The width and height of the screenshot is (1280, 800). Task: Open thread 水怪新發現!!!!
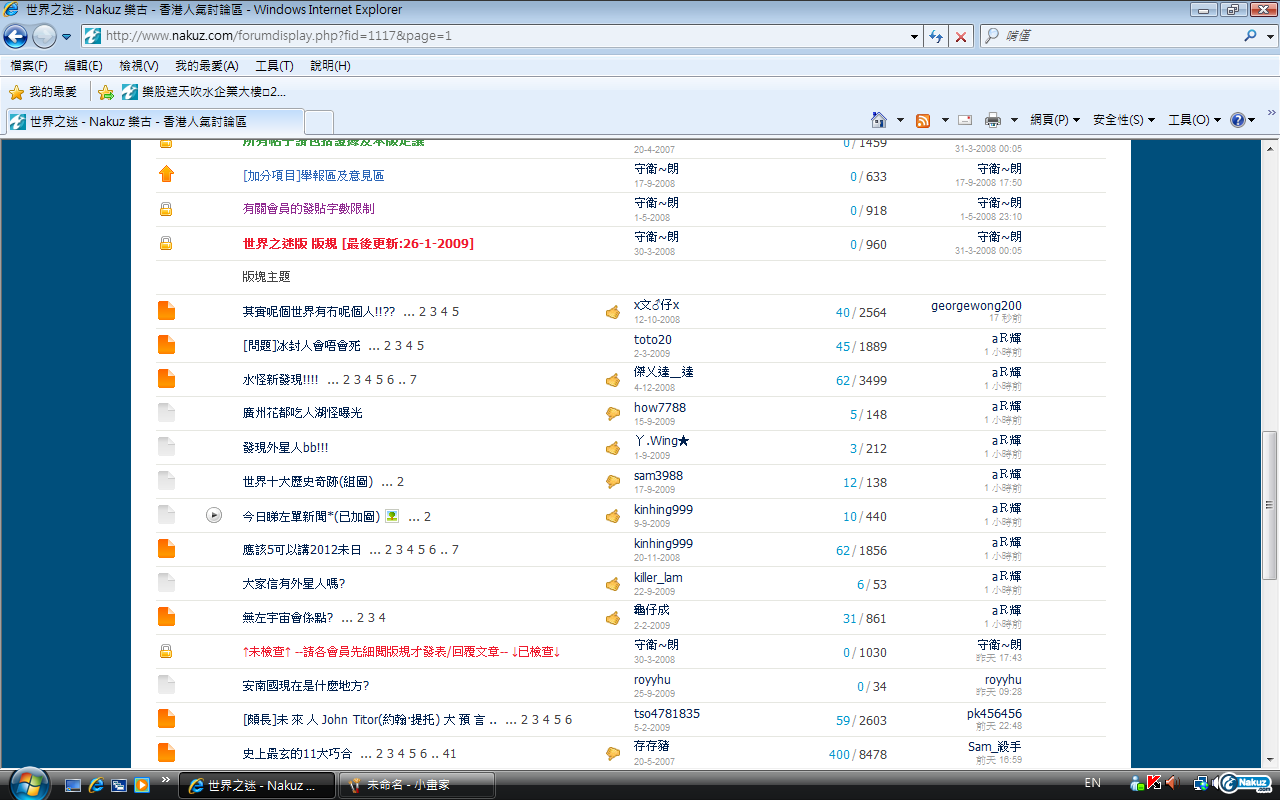pyautogui.click(x=280, y=380)
